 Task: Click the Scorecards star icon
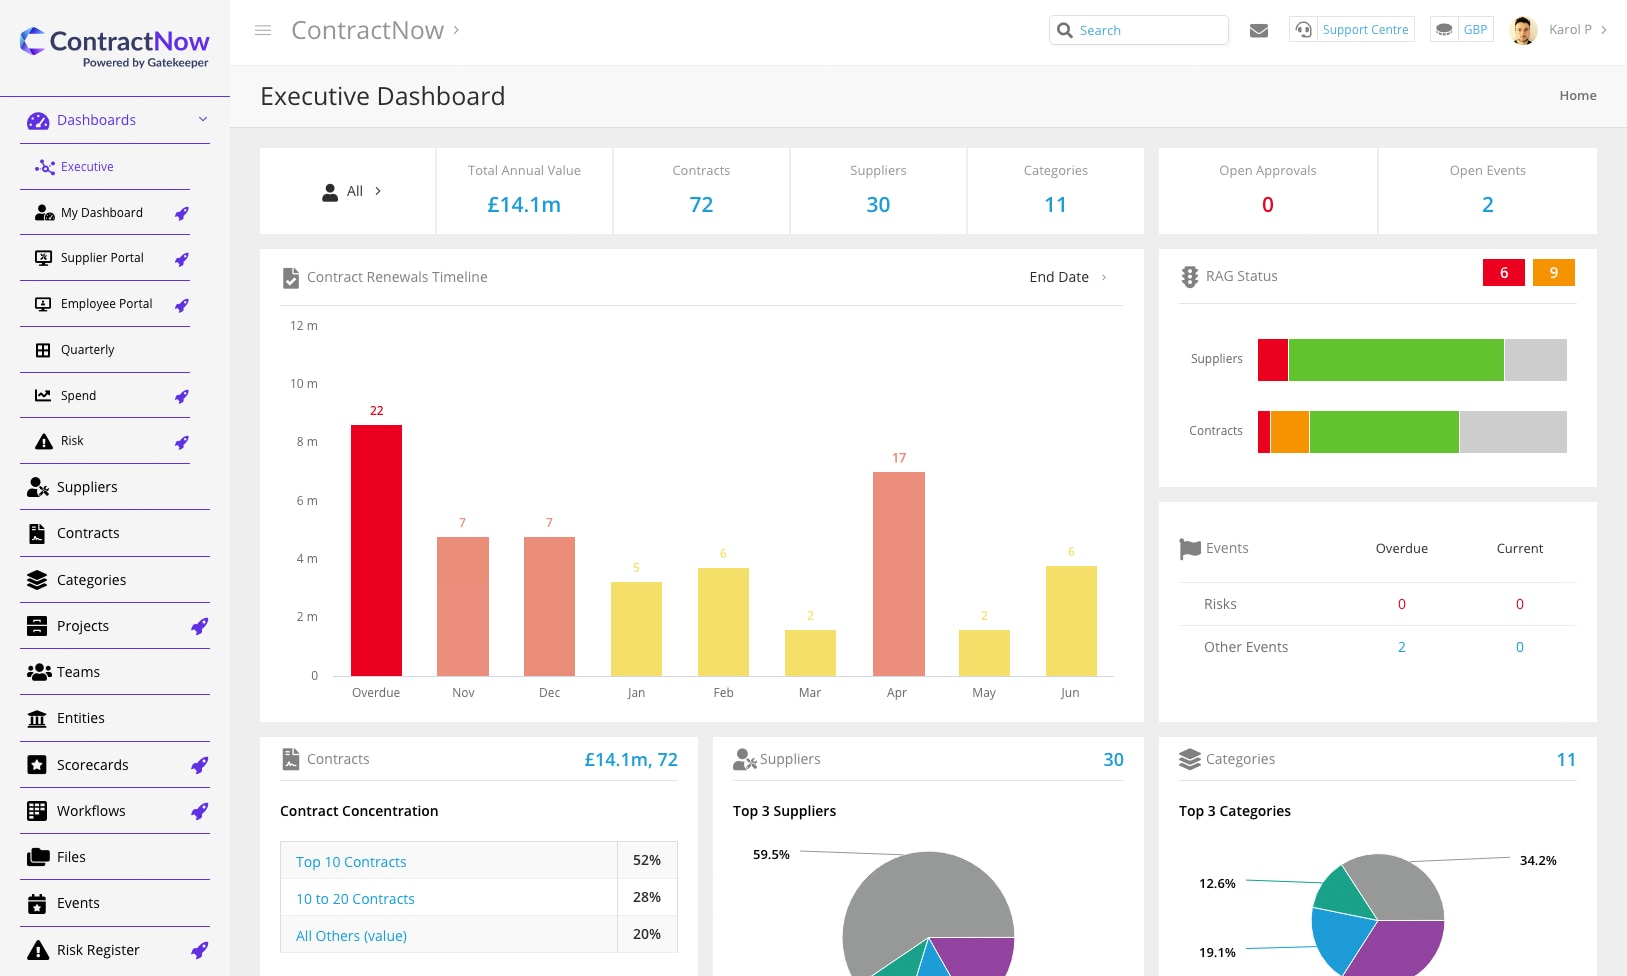point(37,765)
